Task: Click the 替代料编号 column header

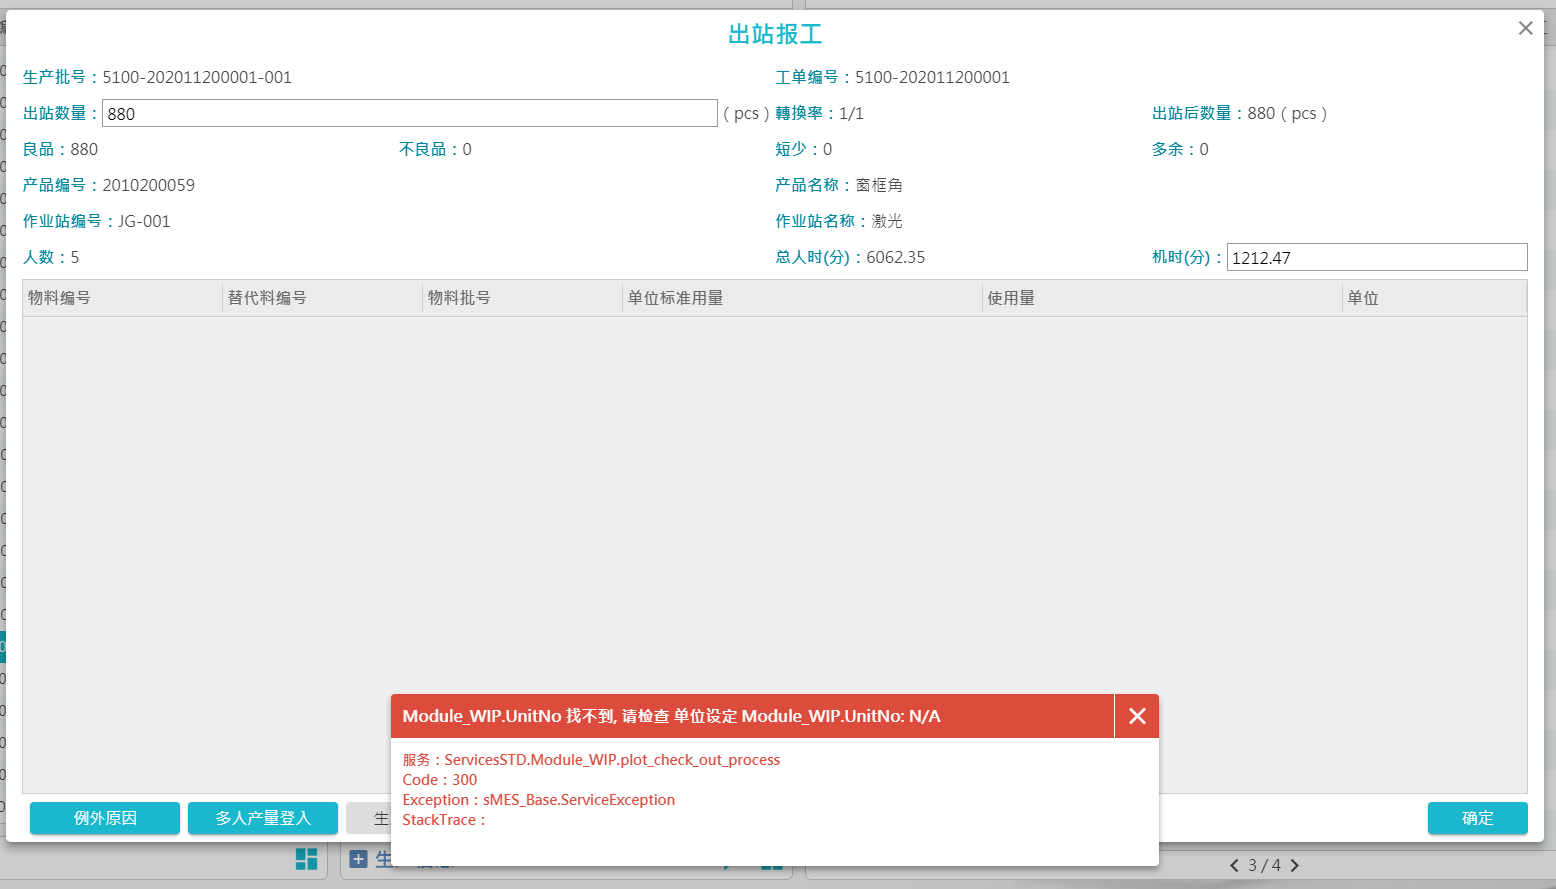Action: (322, 298)
